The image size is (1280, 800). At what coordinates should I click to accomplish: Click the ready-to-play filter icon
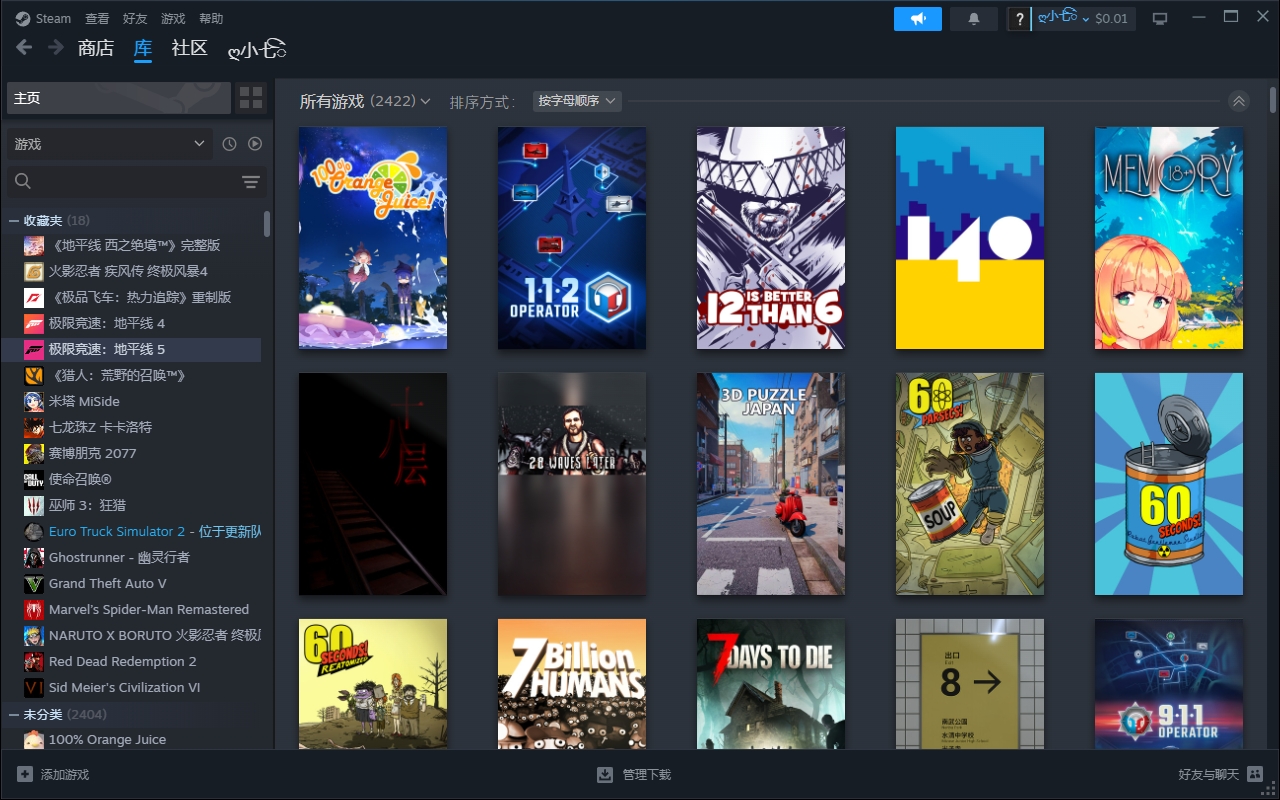click(x=255, y=144)
